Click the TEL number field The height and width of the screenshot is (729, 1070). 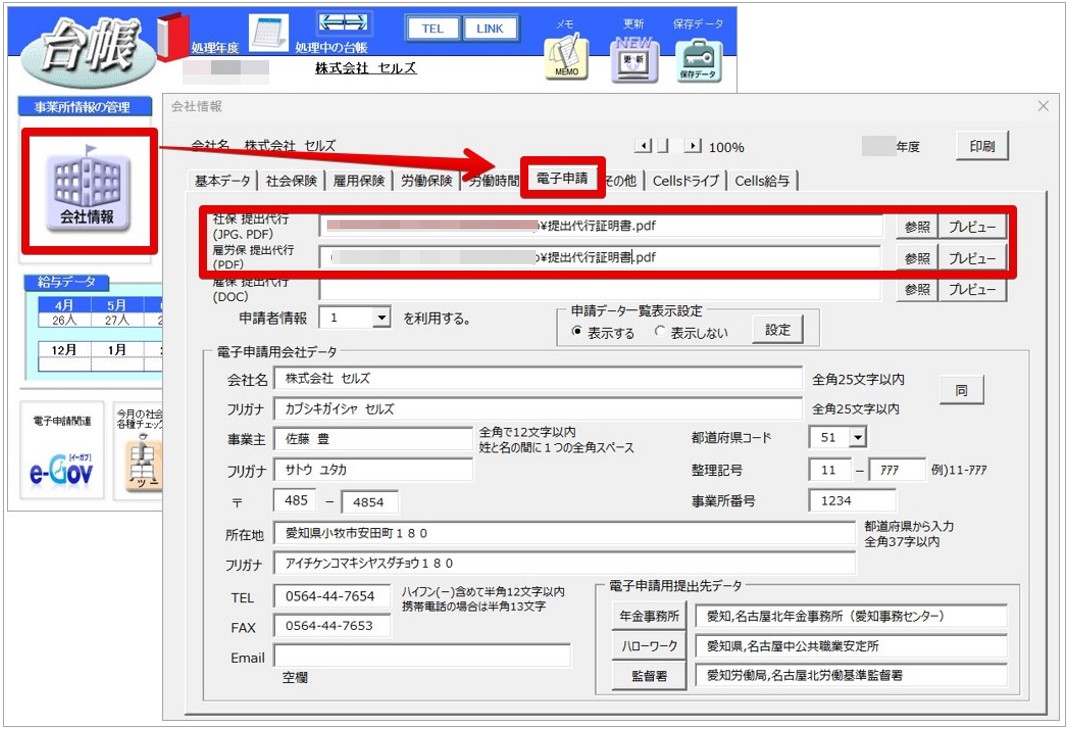click(332, 596)
